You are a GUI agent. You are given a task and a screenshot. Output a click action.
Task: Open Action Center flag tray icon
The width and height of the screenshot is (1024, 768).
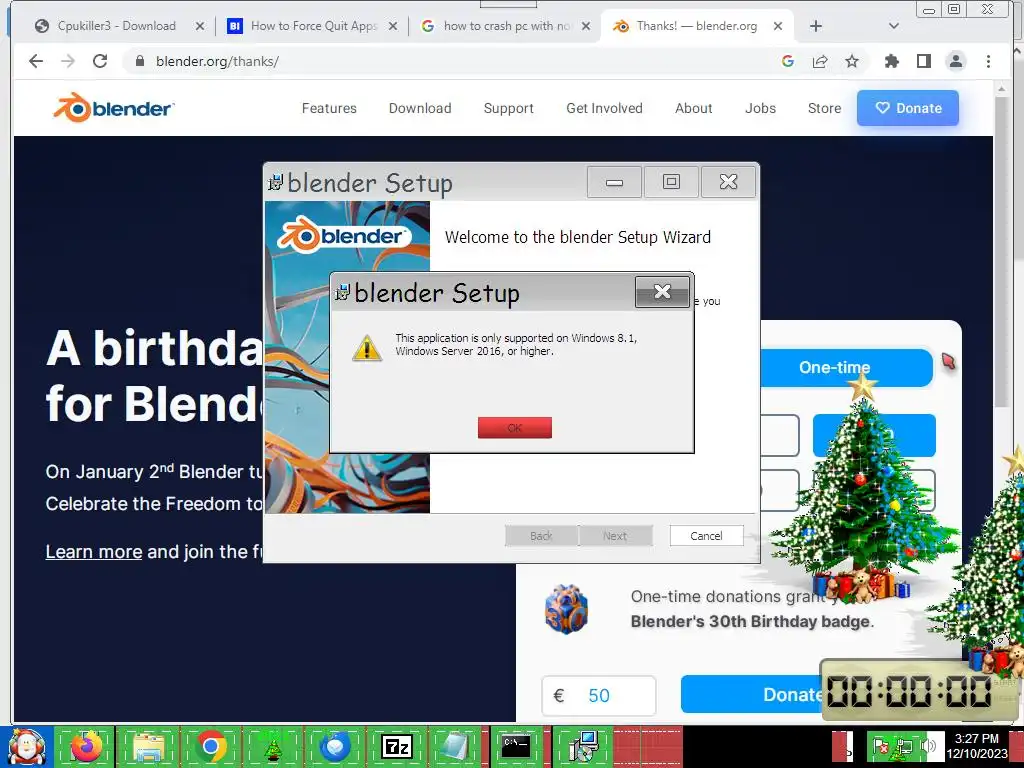(x=881, y=746)
